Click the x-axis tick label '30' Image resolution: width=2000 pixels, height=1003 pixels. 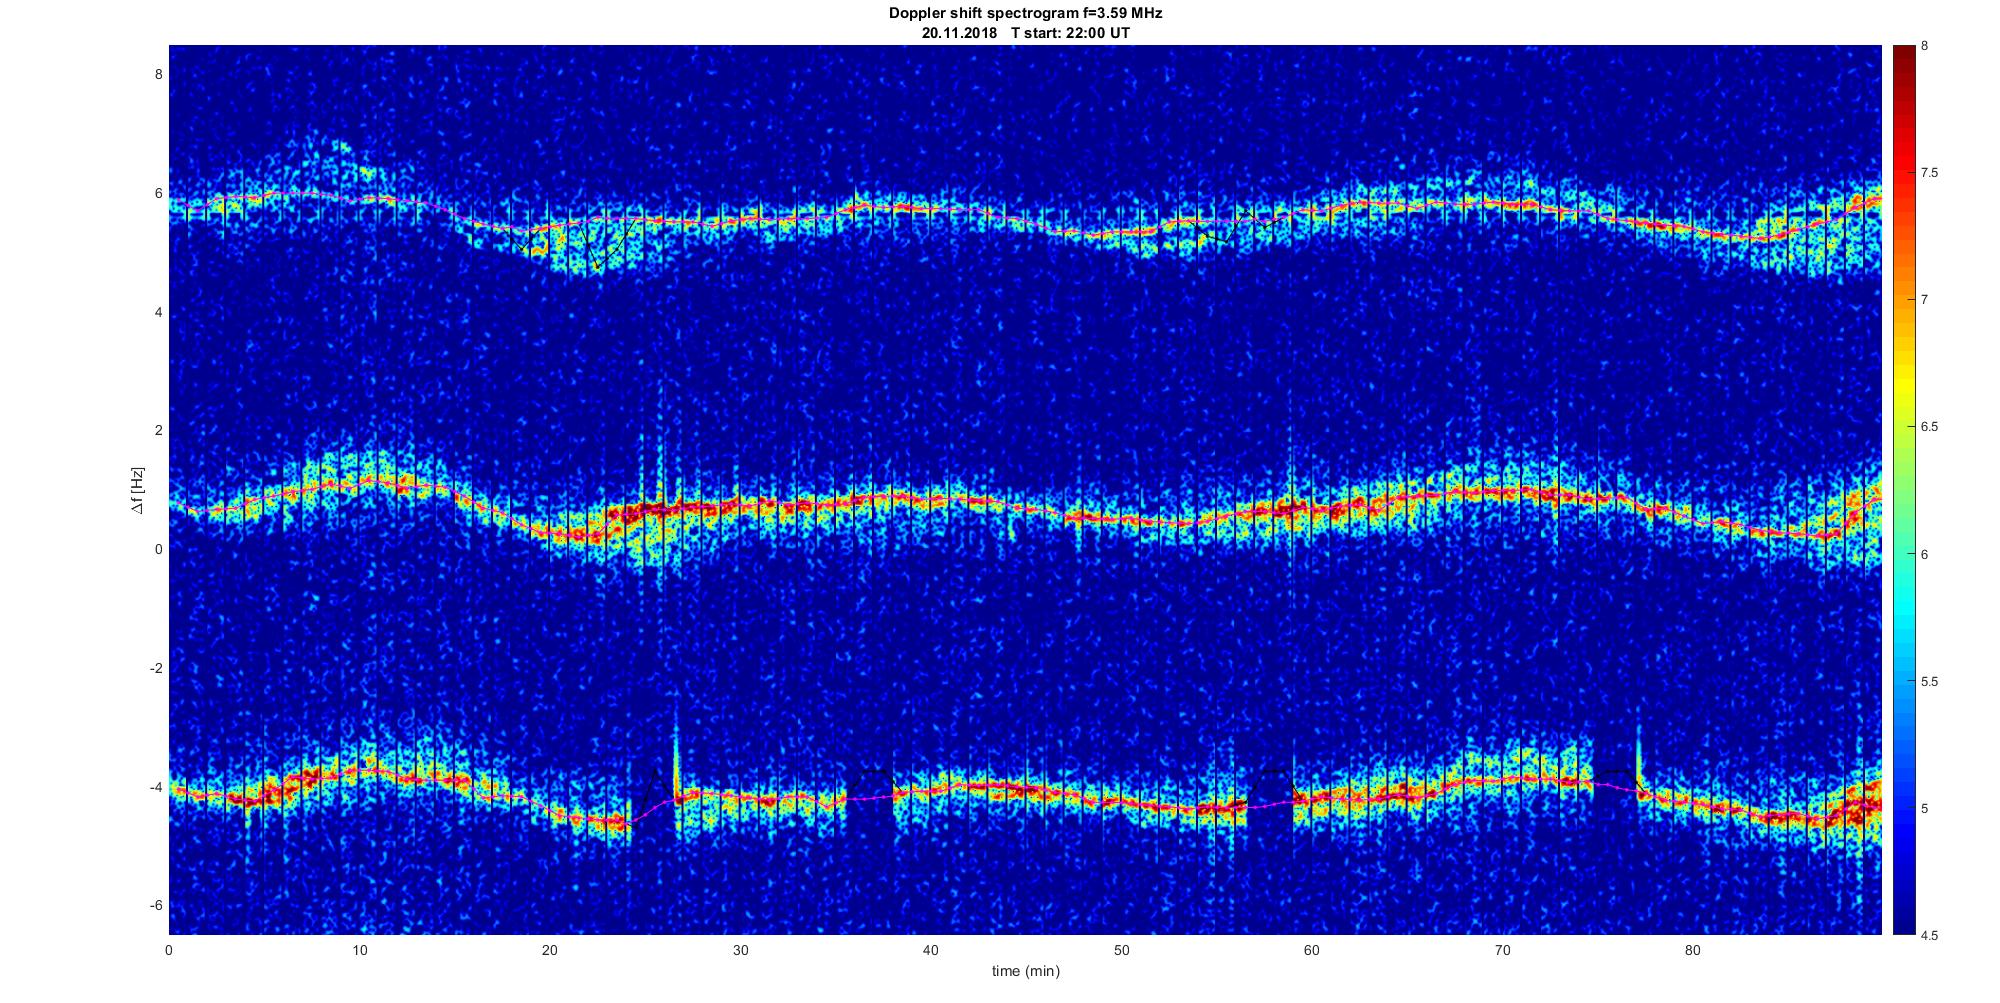740,950
